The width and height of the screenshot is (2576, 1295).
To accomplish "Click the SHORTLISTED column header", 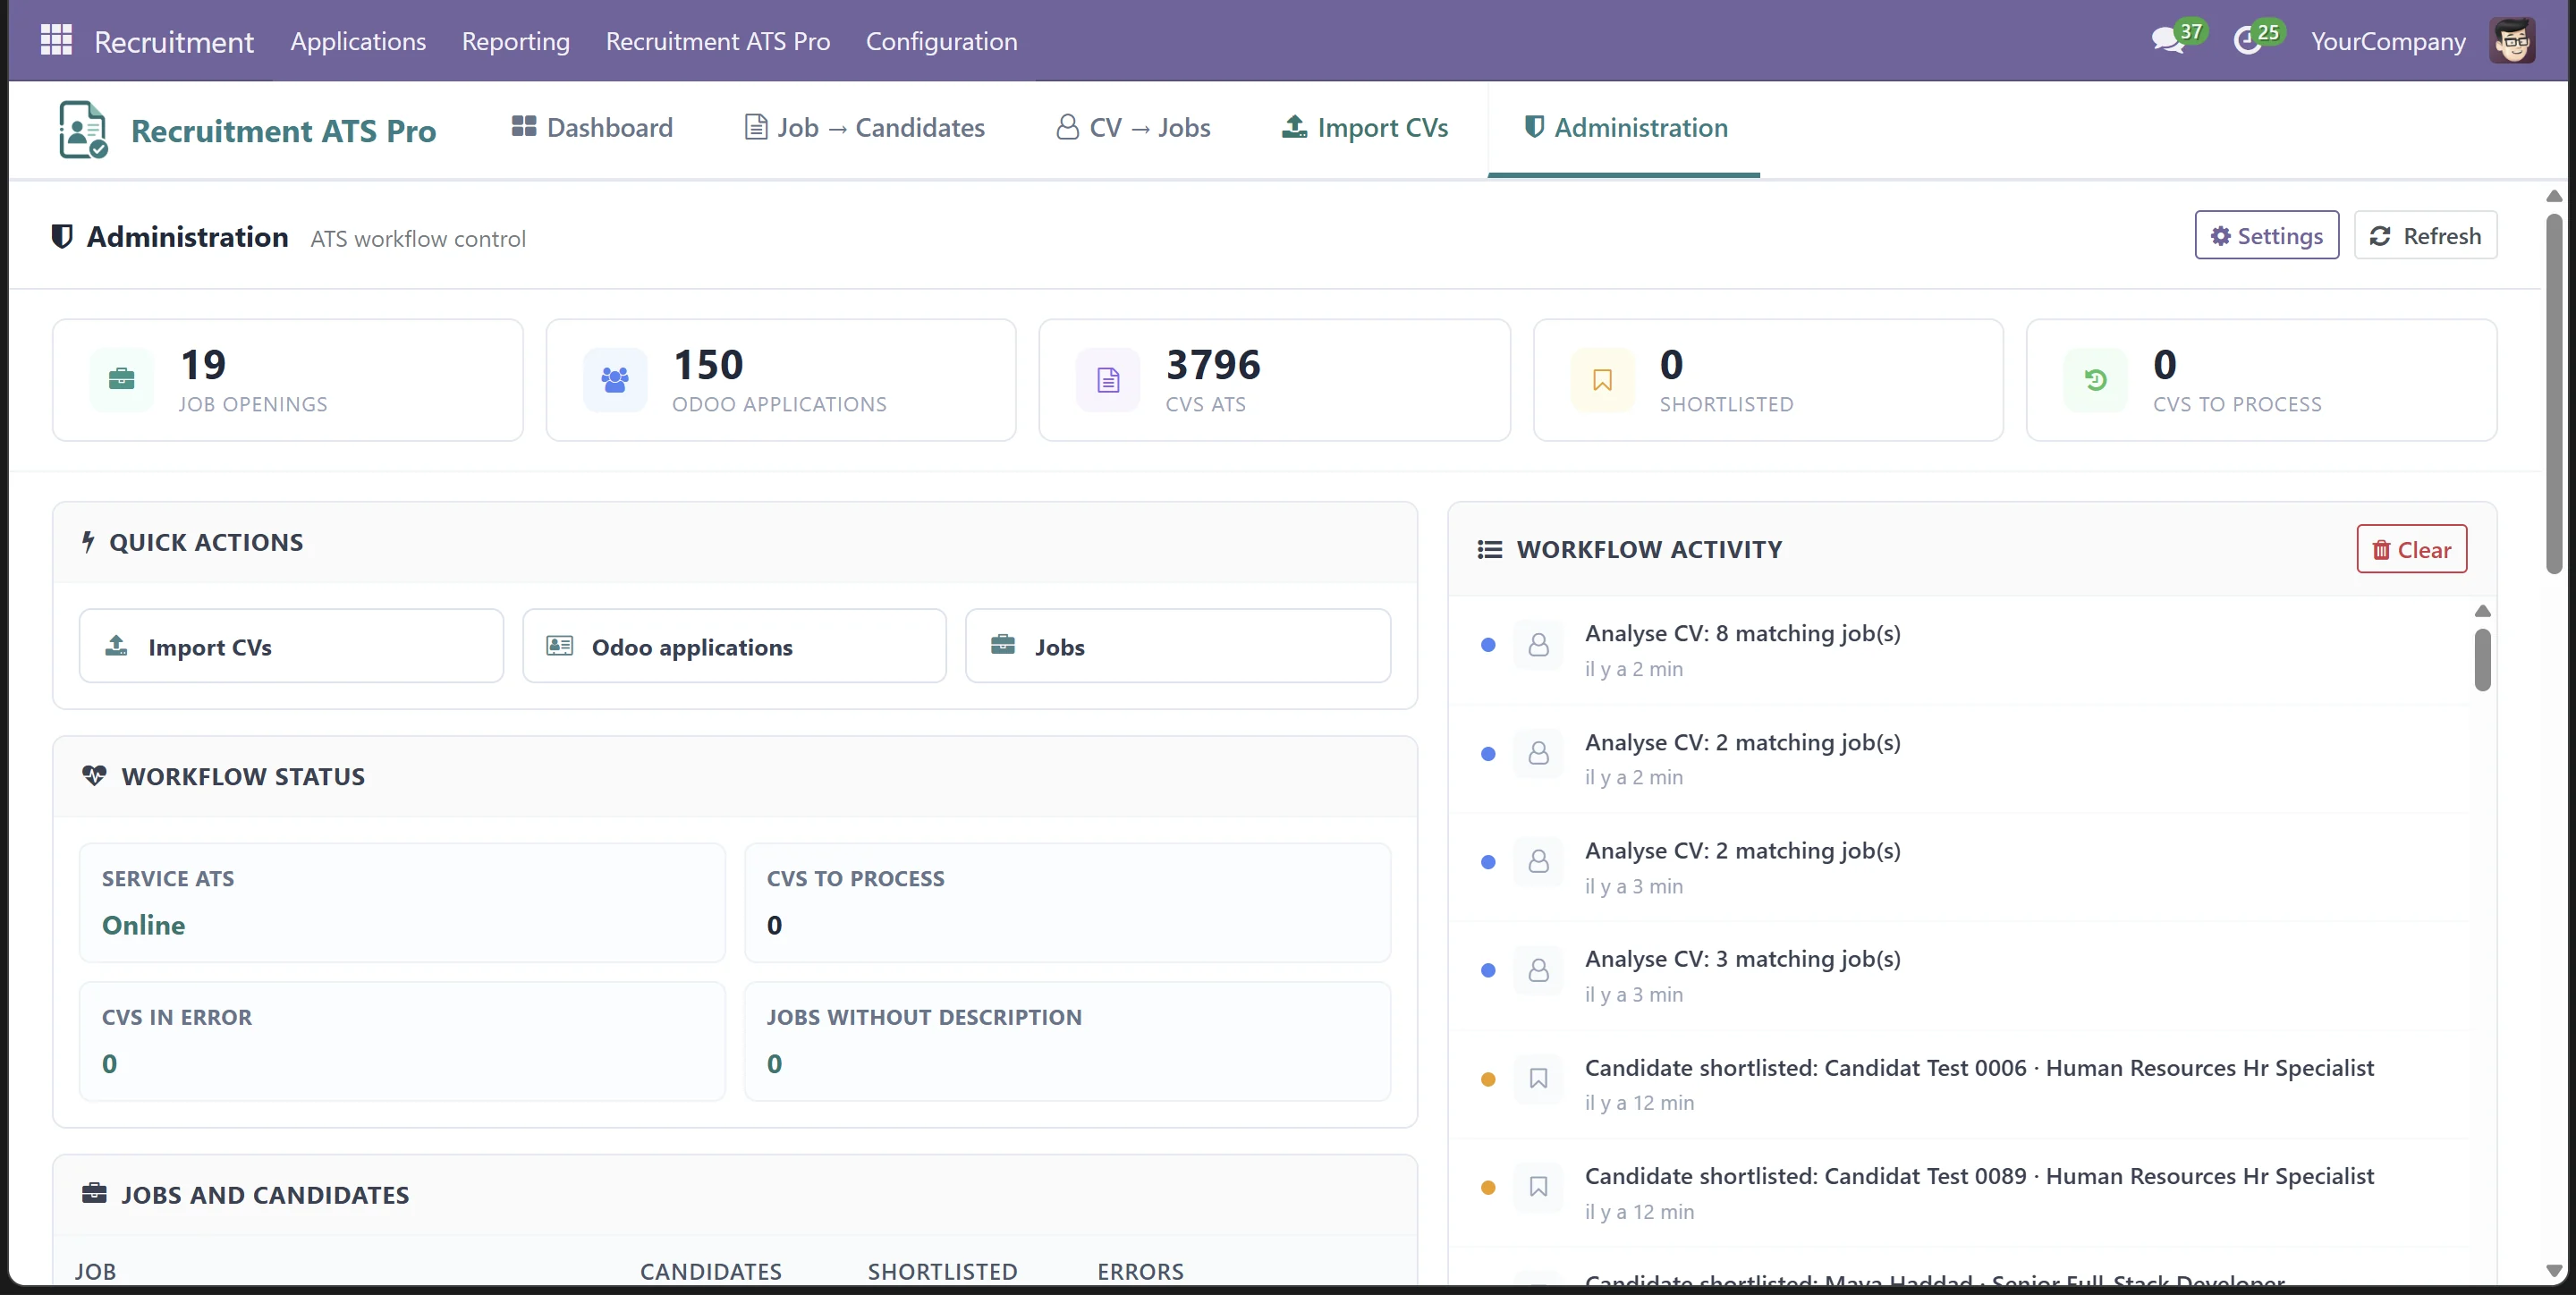I will [x=942, y=1271].
